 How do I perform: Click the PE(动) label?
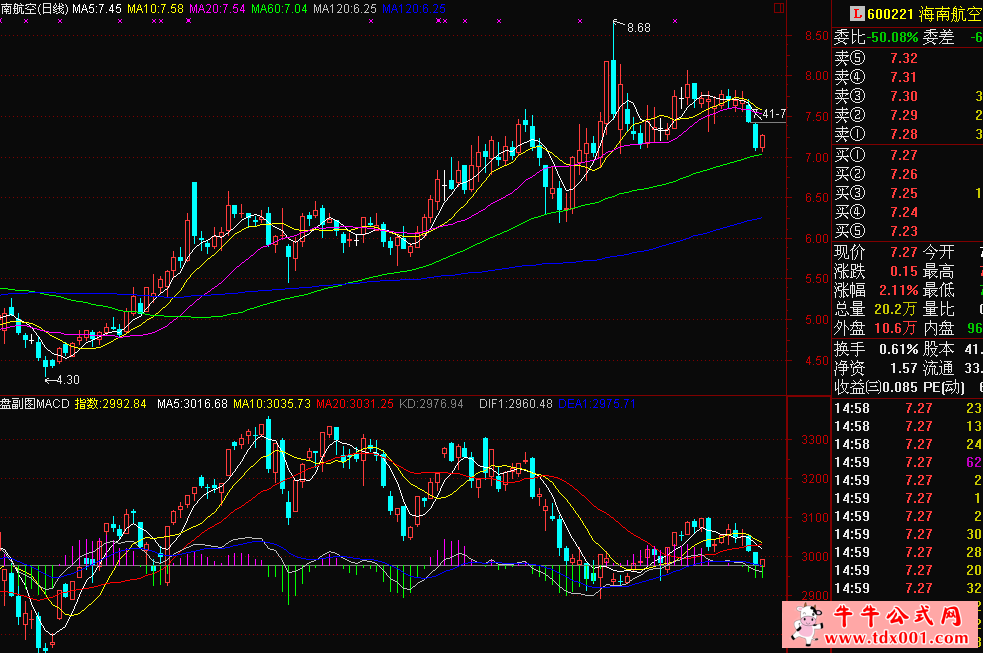coord(944,387)
